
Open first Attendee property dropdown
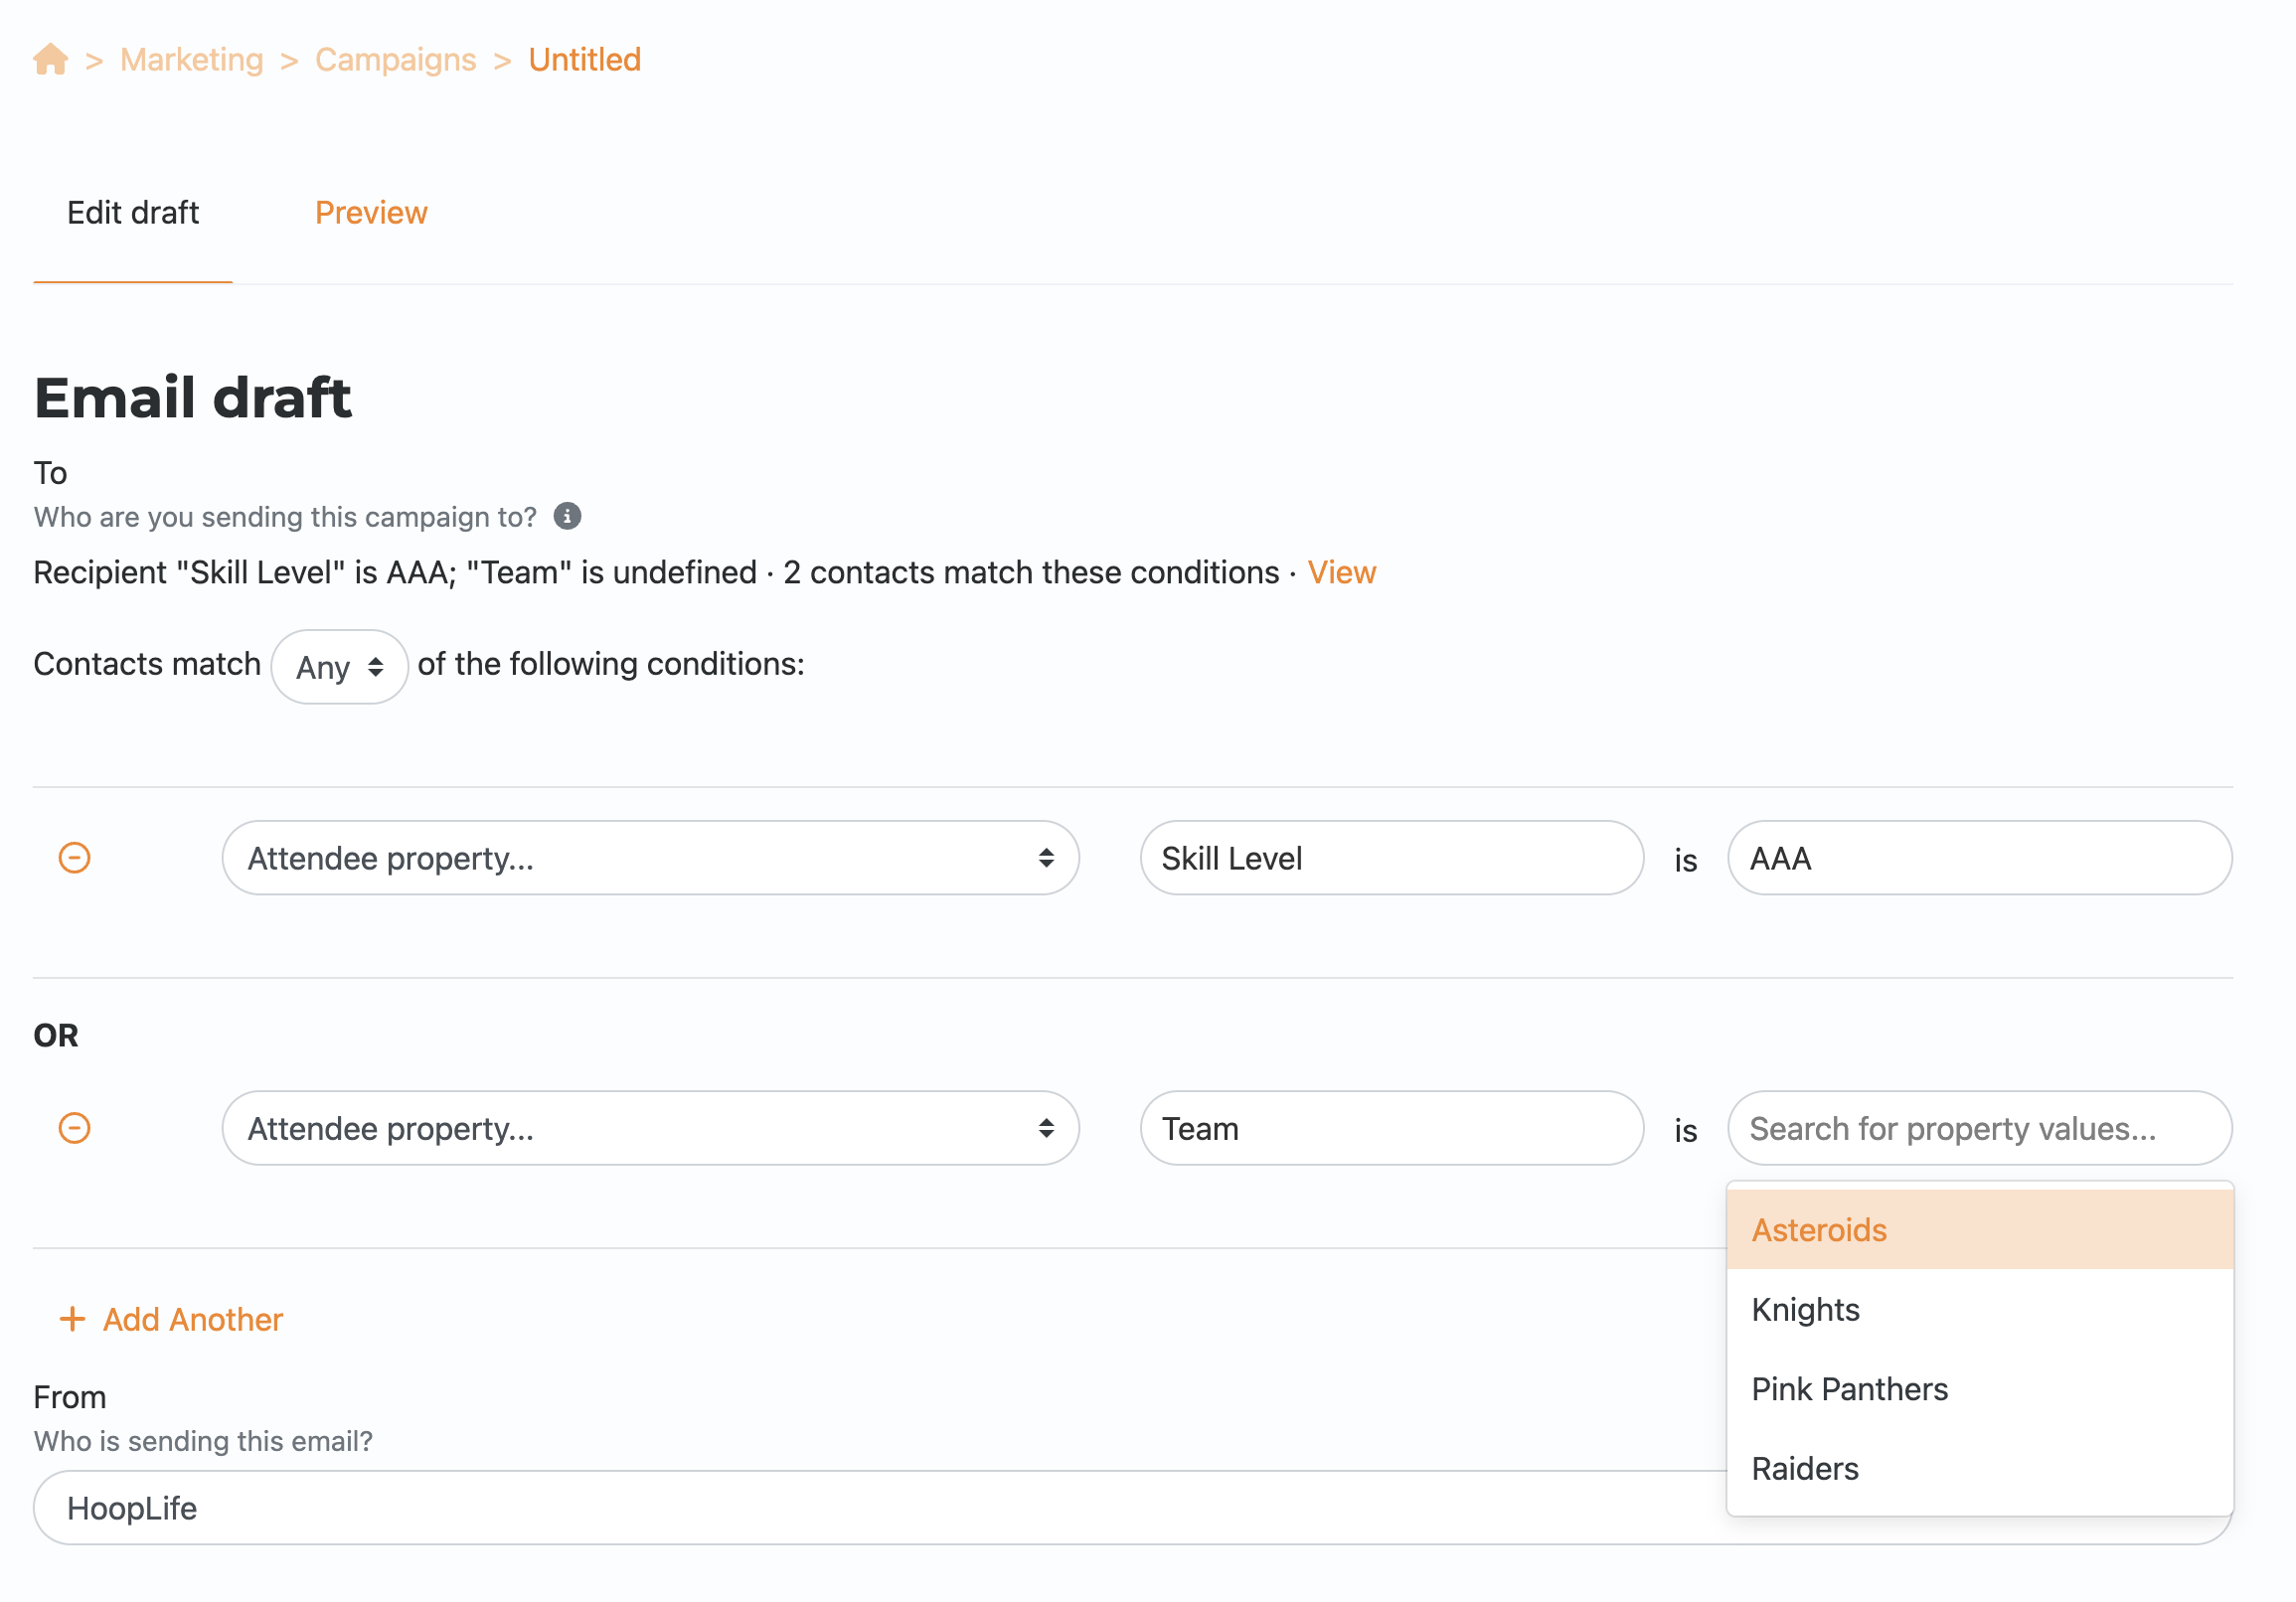[x=650, y=858]
